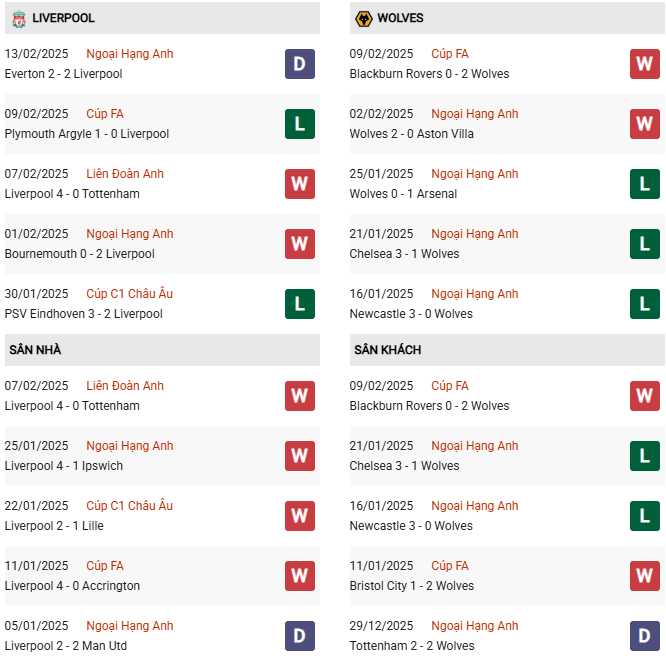Screen dimensions: 666x658
Task: Click win badge for Bristol City 1 - 2 Wolves
Action: point(644,576)
